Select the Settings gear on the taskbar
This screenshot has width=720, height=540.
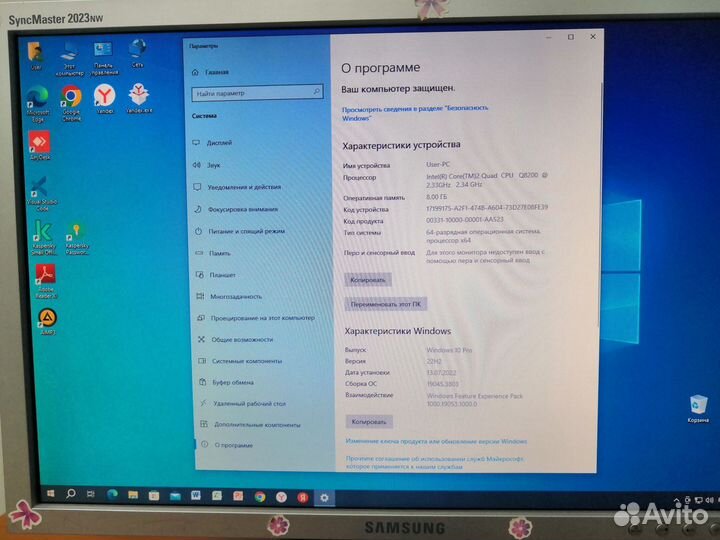324,498
